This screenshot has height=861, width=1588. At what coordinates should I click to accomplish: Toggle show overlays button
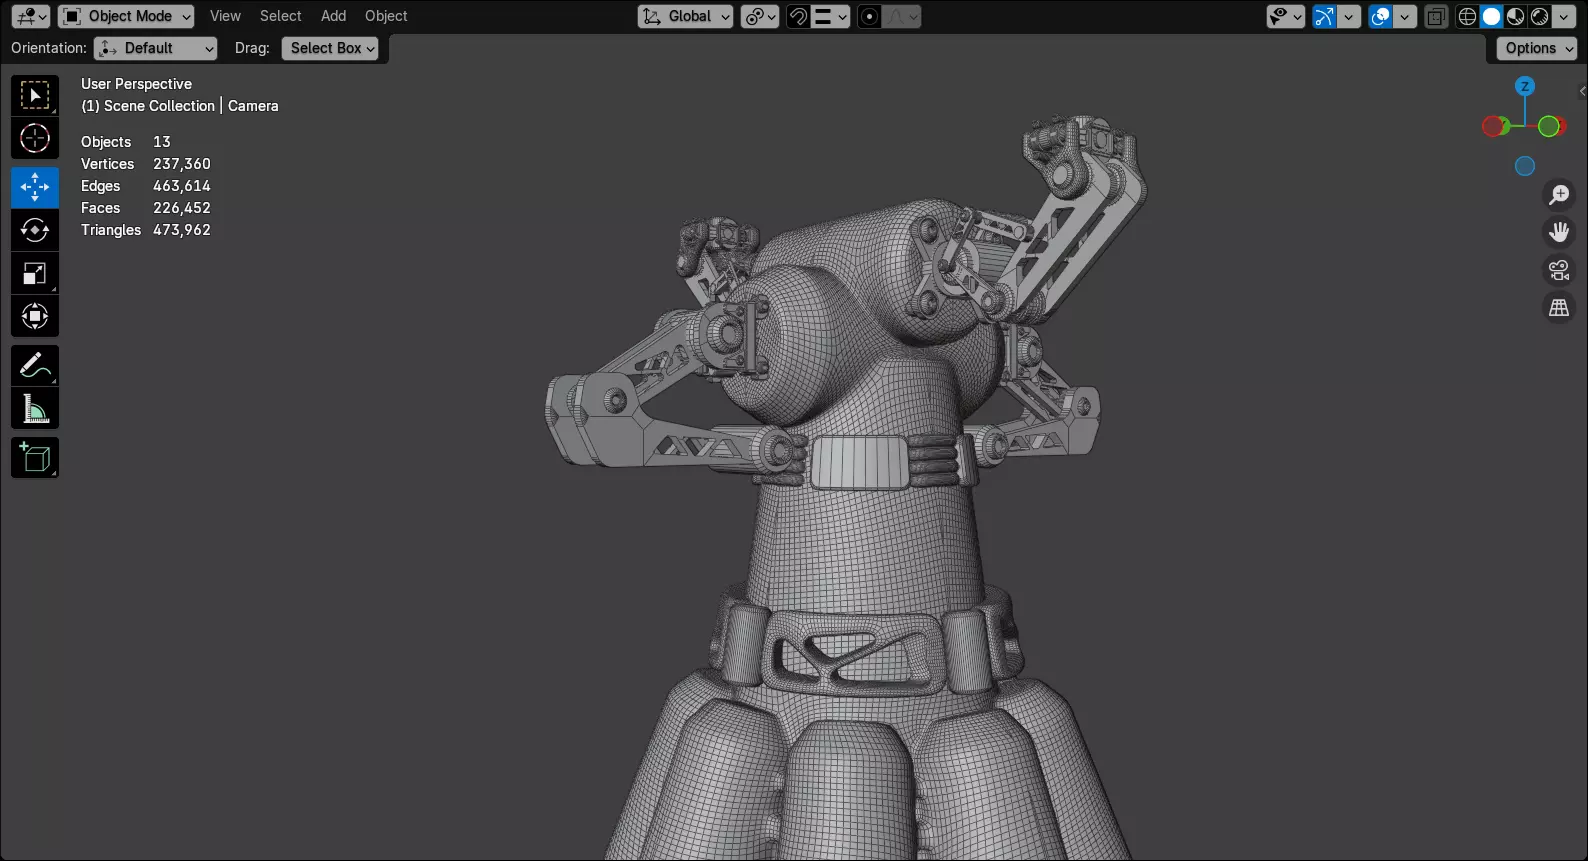(1381, 16)
